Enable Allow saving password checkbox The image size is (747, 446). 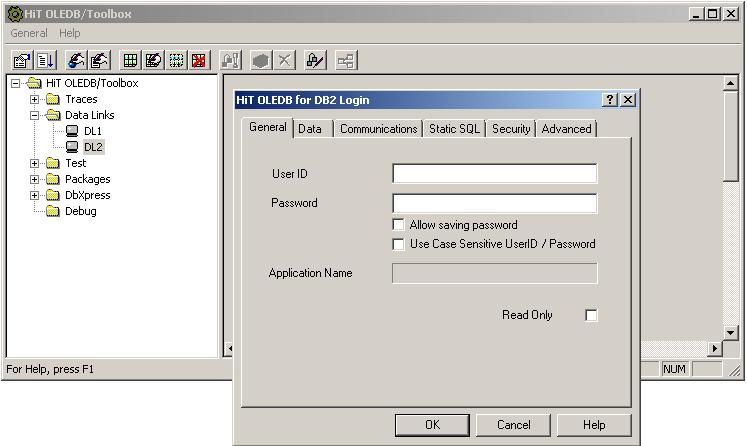click(x=398, y=224)
